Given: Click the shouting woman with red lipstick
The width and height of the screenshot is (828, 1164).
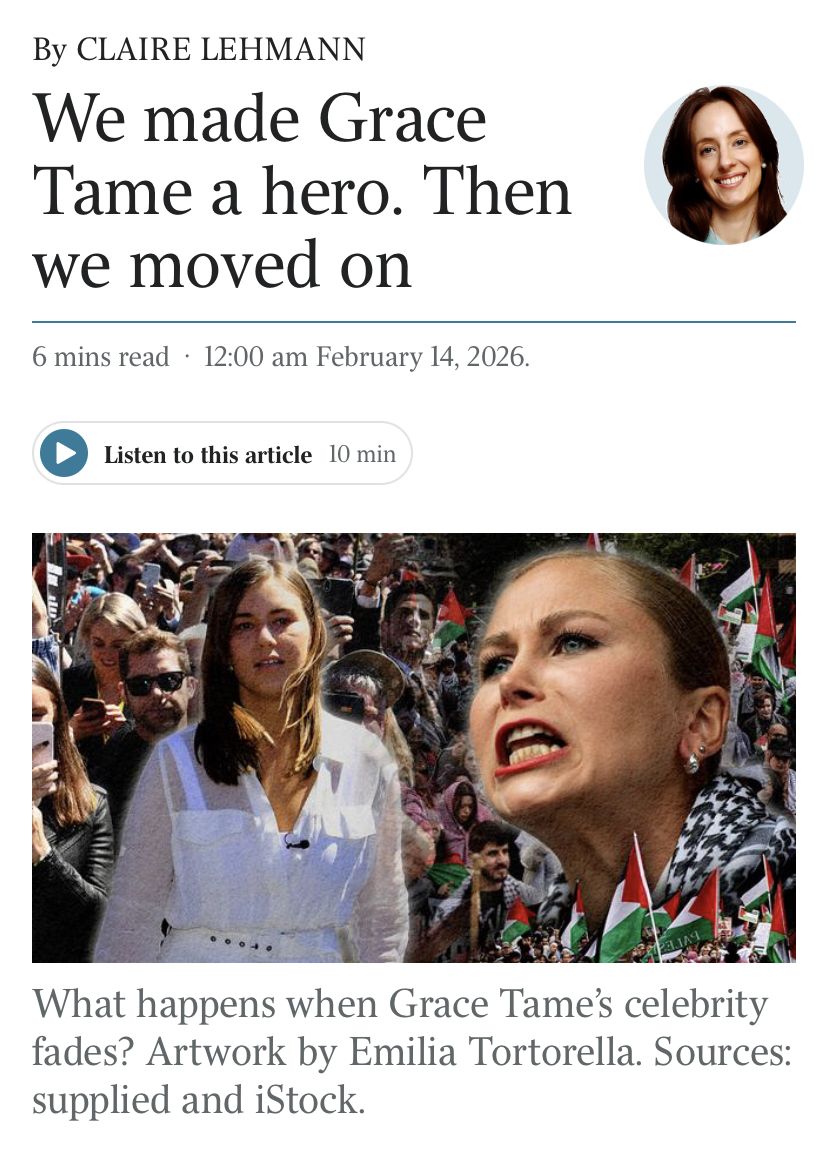Looking at the screenshot, I should [x=594, y=713].
